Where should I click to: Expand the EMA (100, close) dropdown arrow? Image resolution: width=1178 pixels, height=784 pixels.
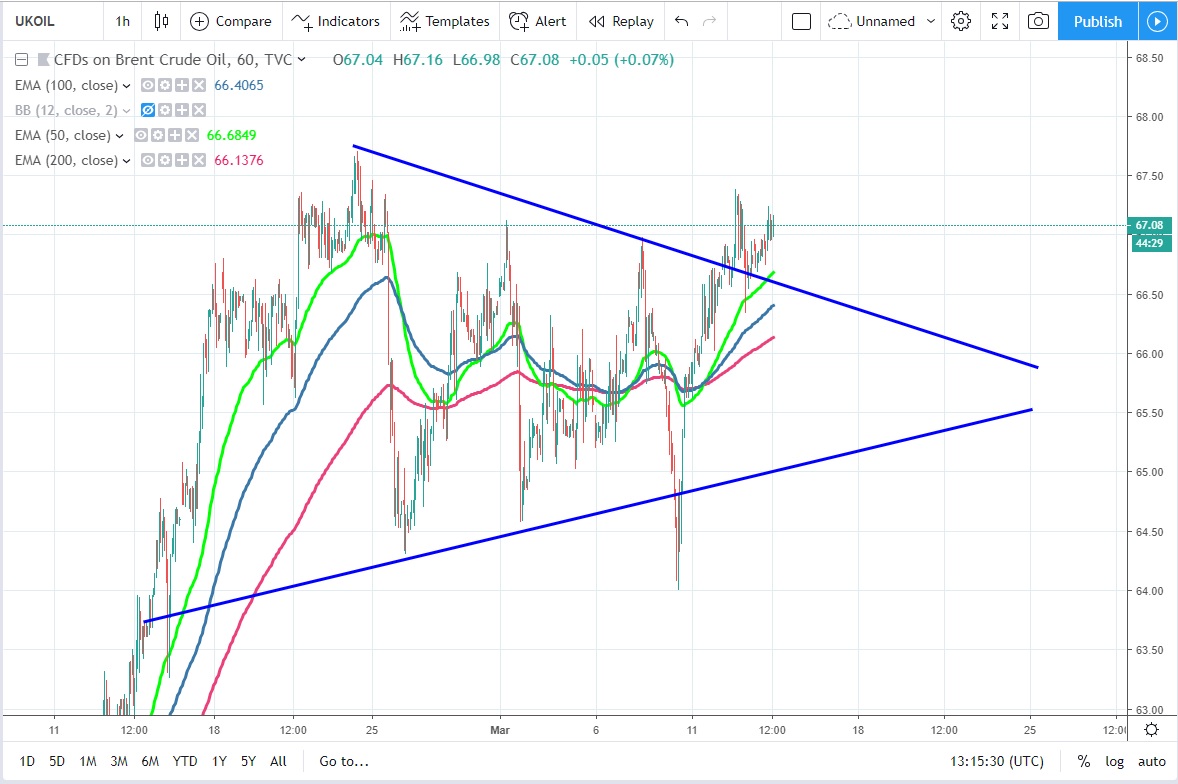(x=126, y=86)
